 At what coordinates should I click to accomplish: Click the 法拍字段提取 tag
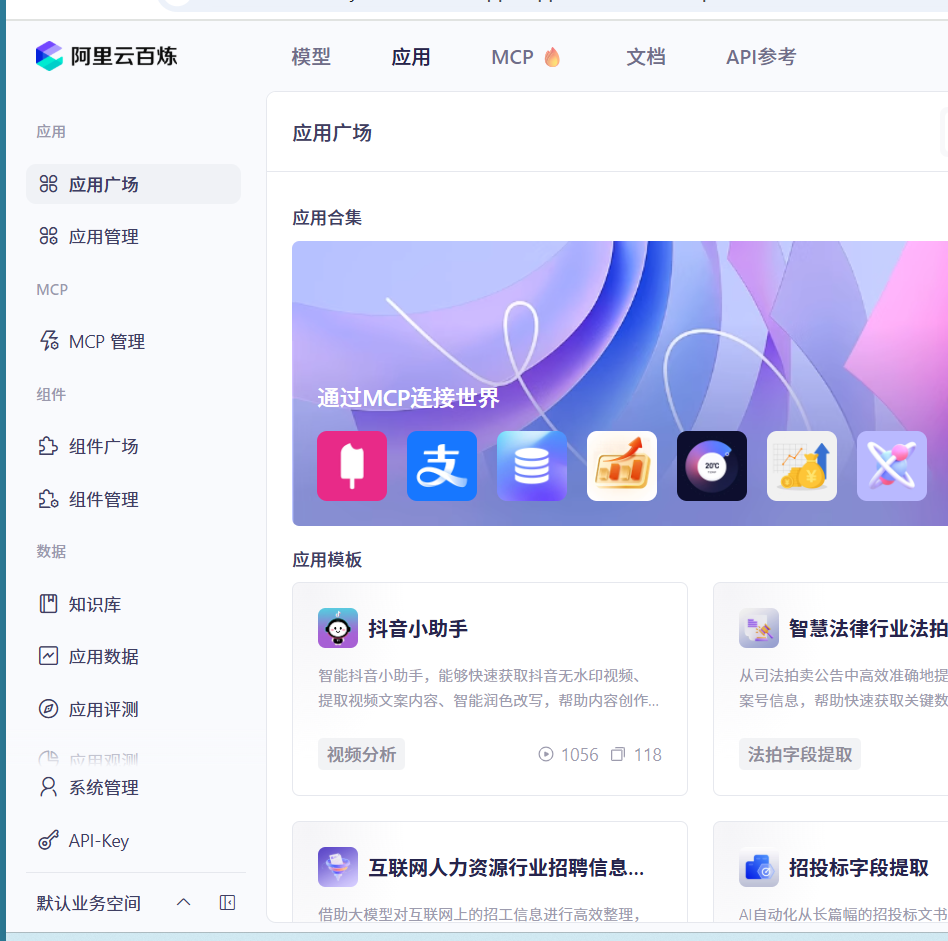pyautogui.click(x=800, y=754)
